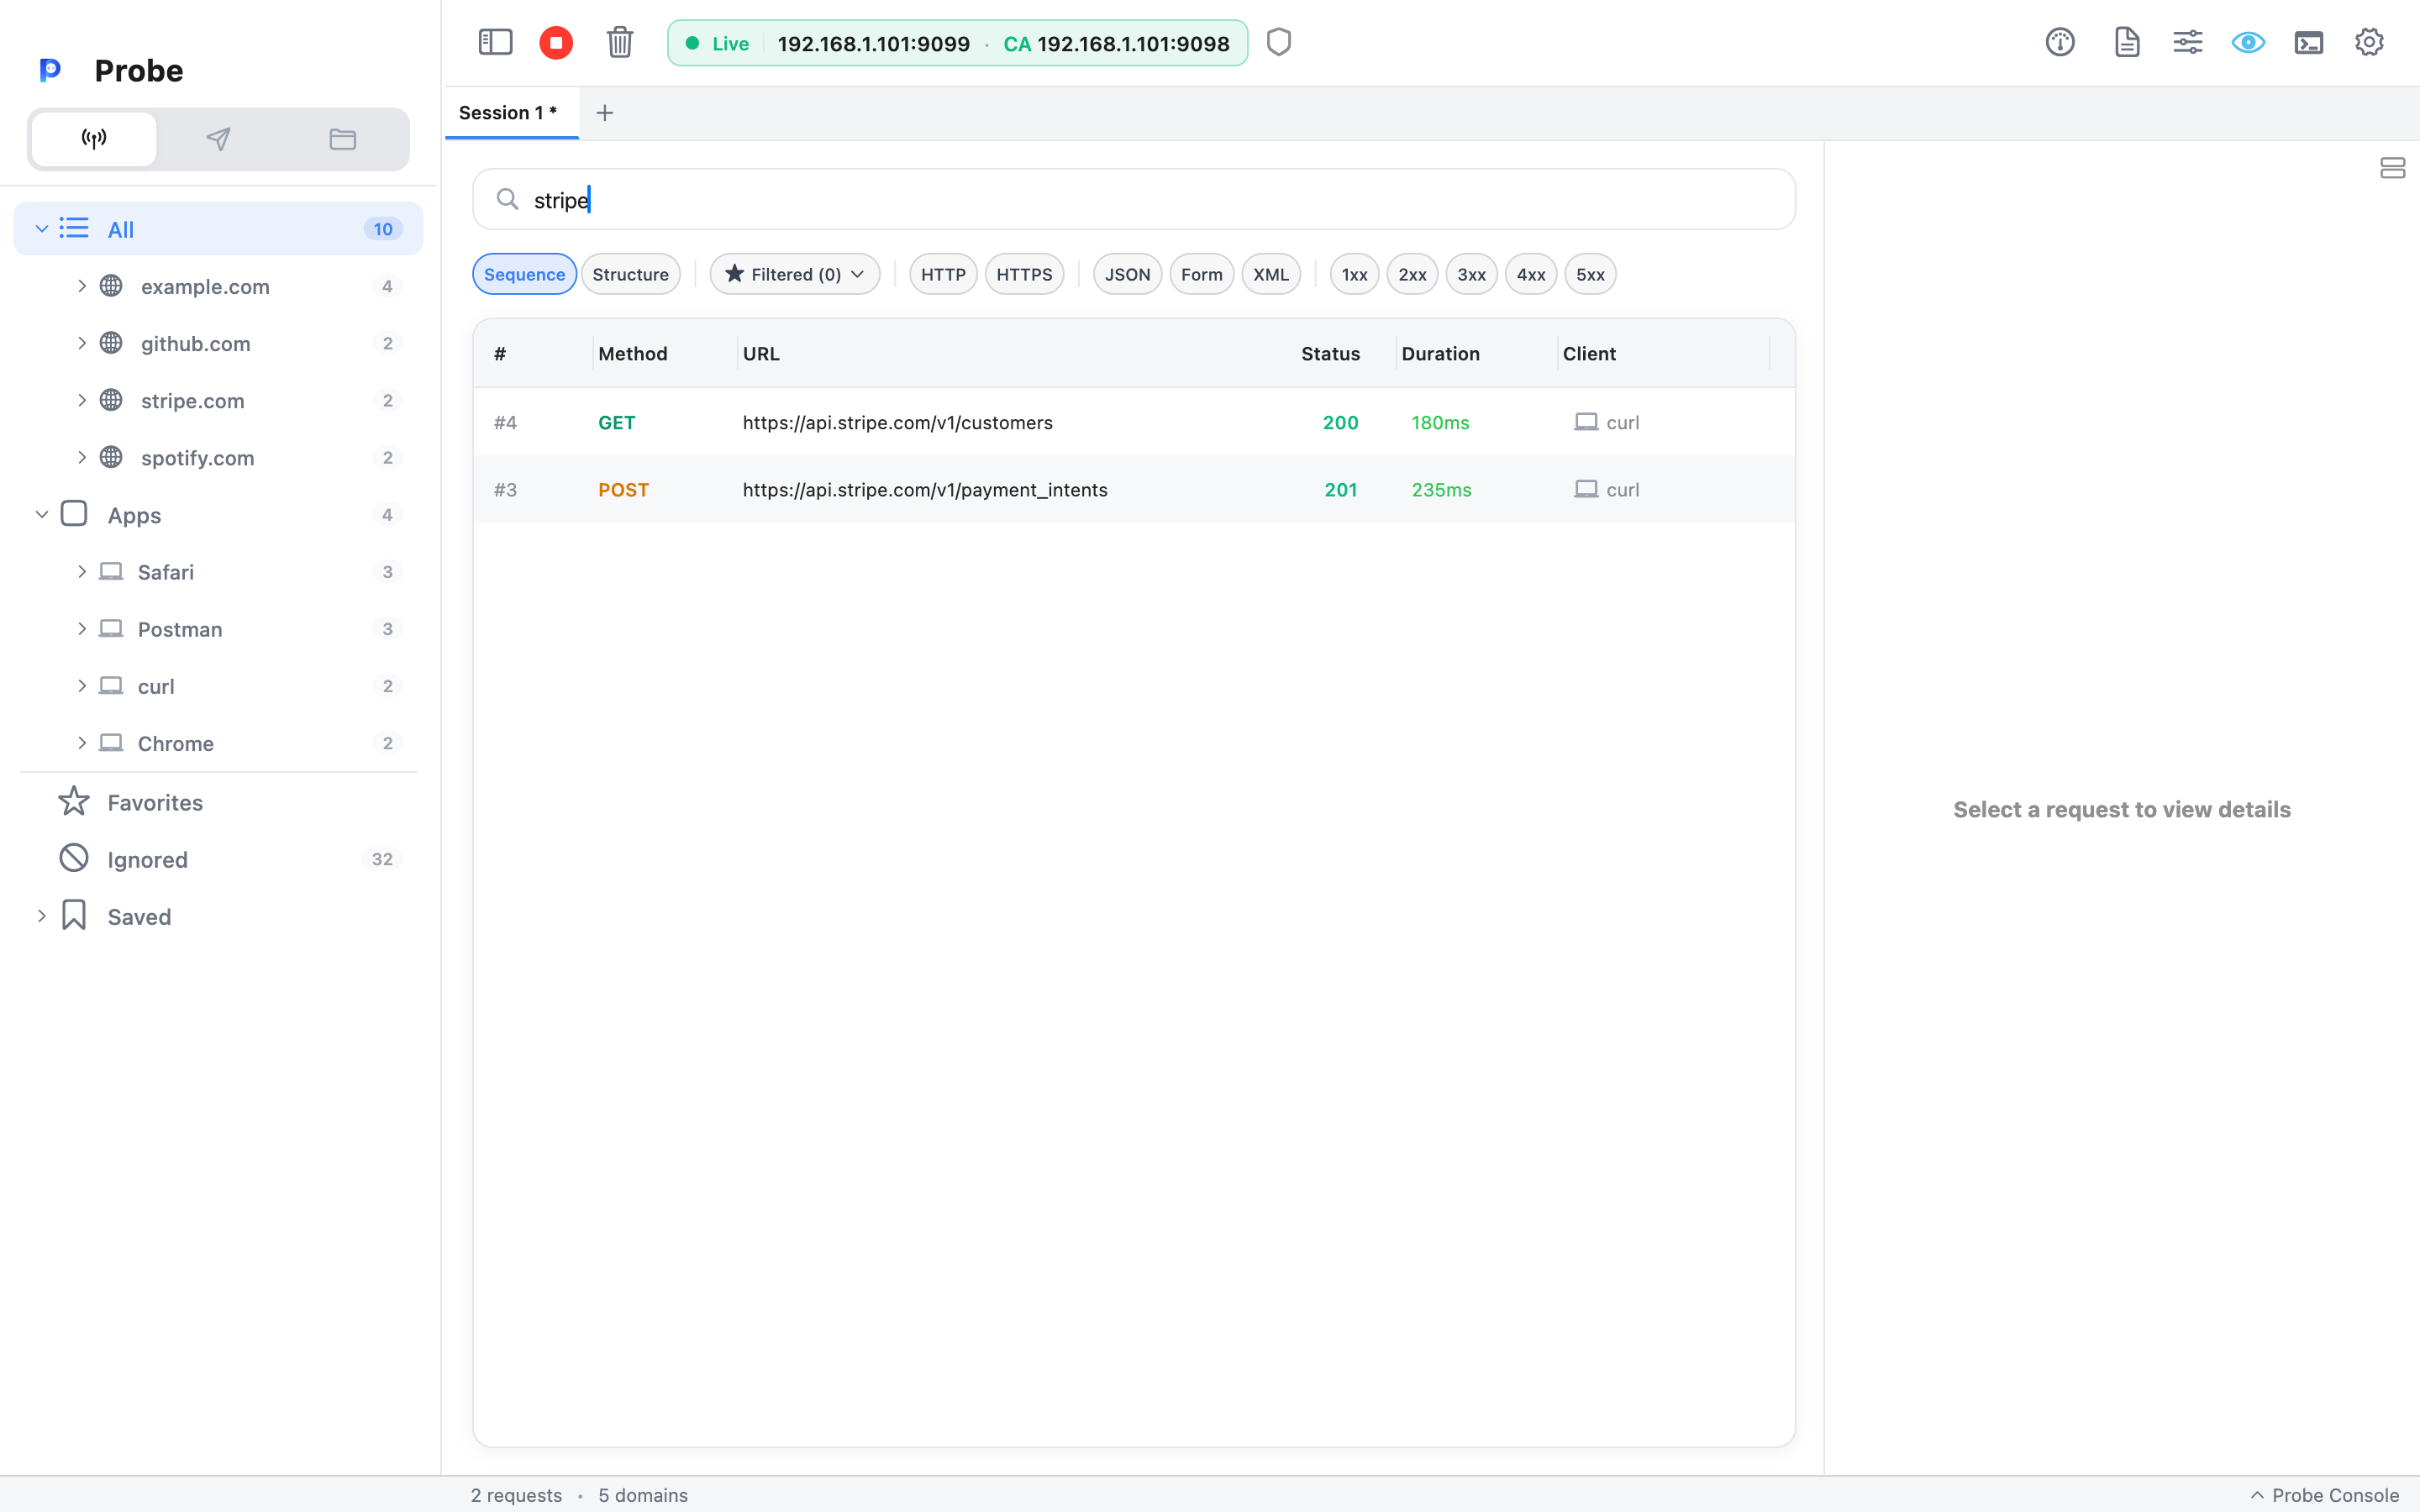
Task: Expand the example.com domain
Action: click(82, 286)
